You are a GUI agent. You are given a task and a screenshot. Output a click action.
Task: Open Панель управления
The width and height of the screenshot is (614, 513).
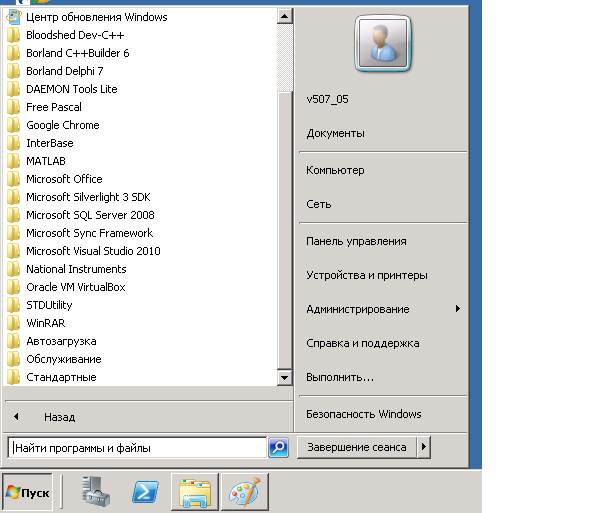[356, 241]
